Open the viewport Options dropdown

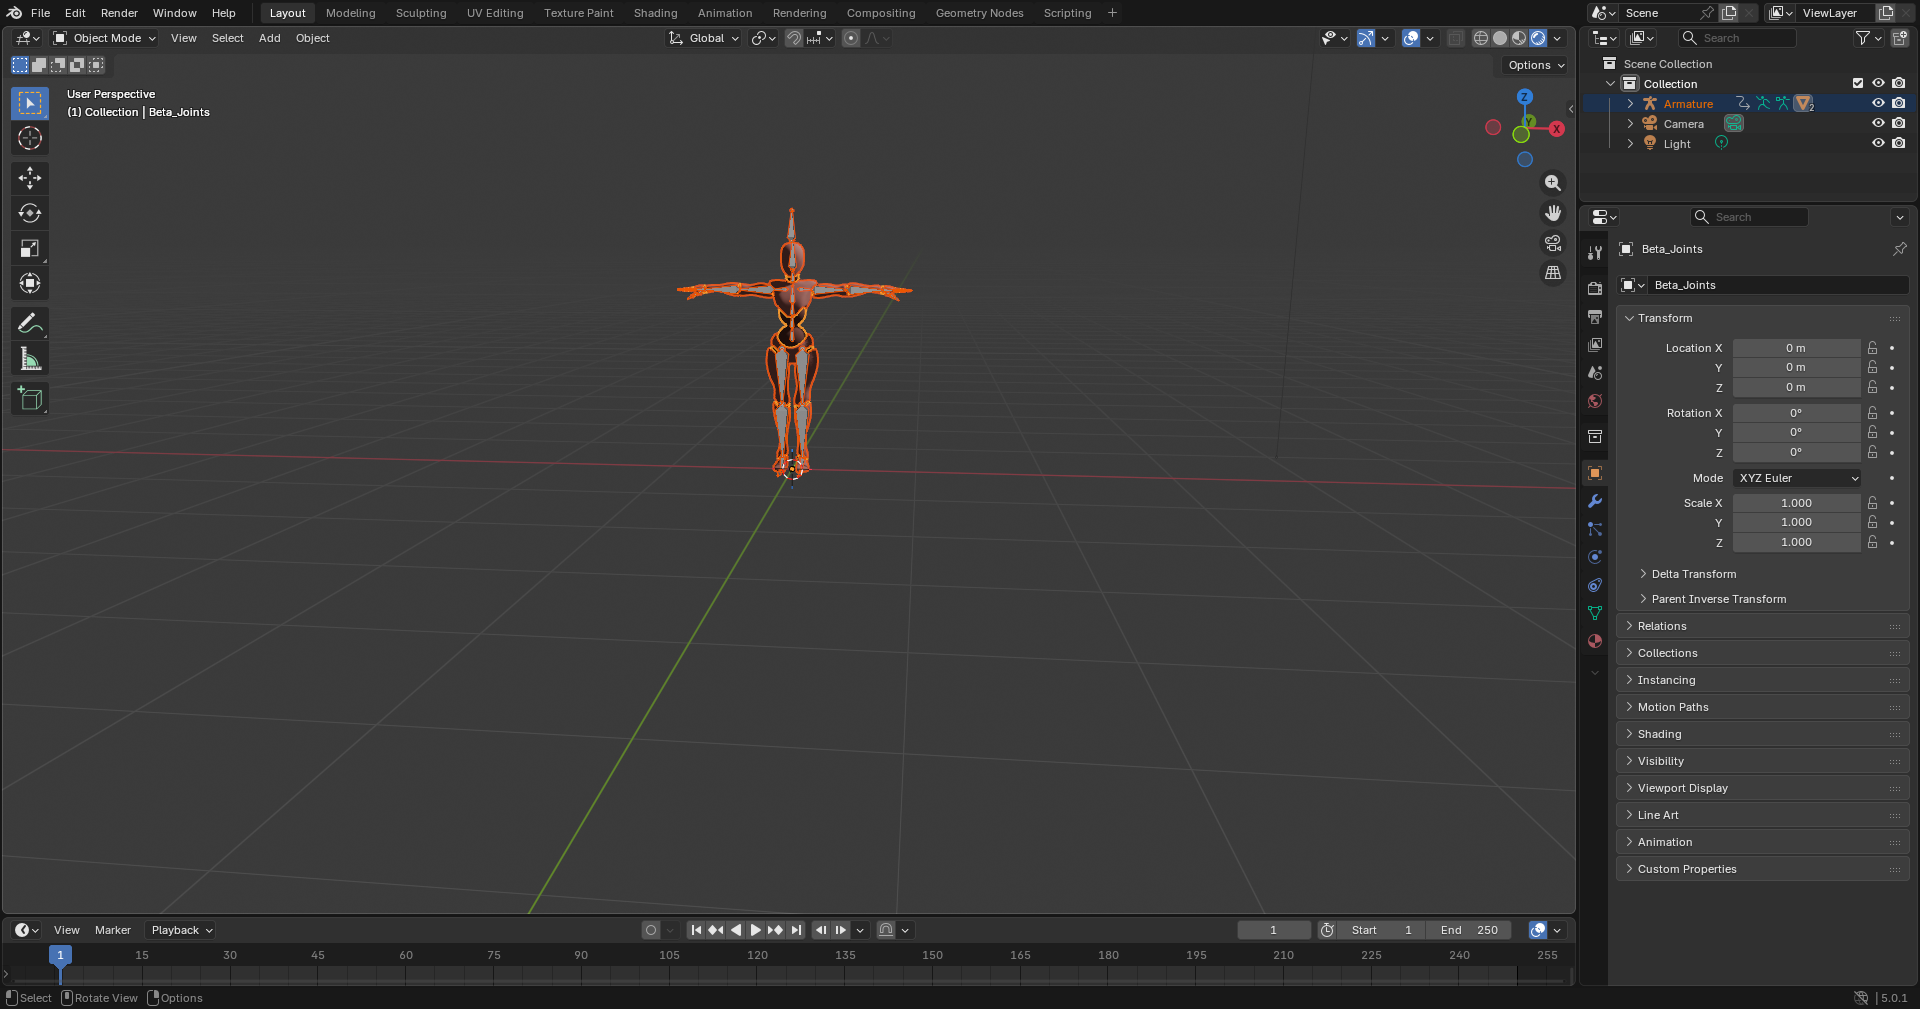click(x=1536, y=65)
